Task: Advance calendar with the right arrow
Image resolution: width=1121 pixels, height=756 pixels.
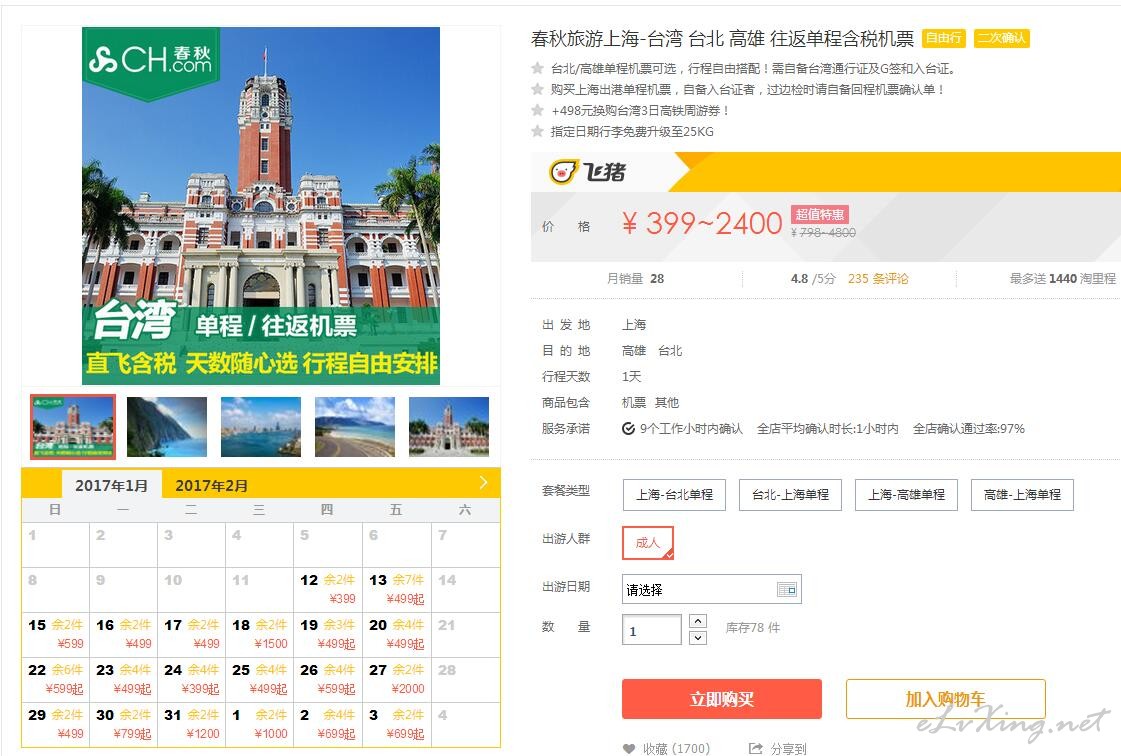Action: pos(483,483)
